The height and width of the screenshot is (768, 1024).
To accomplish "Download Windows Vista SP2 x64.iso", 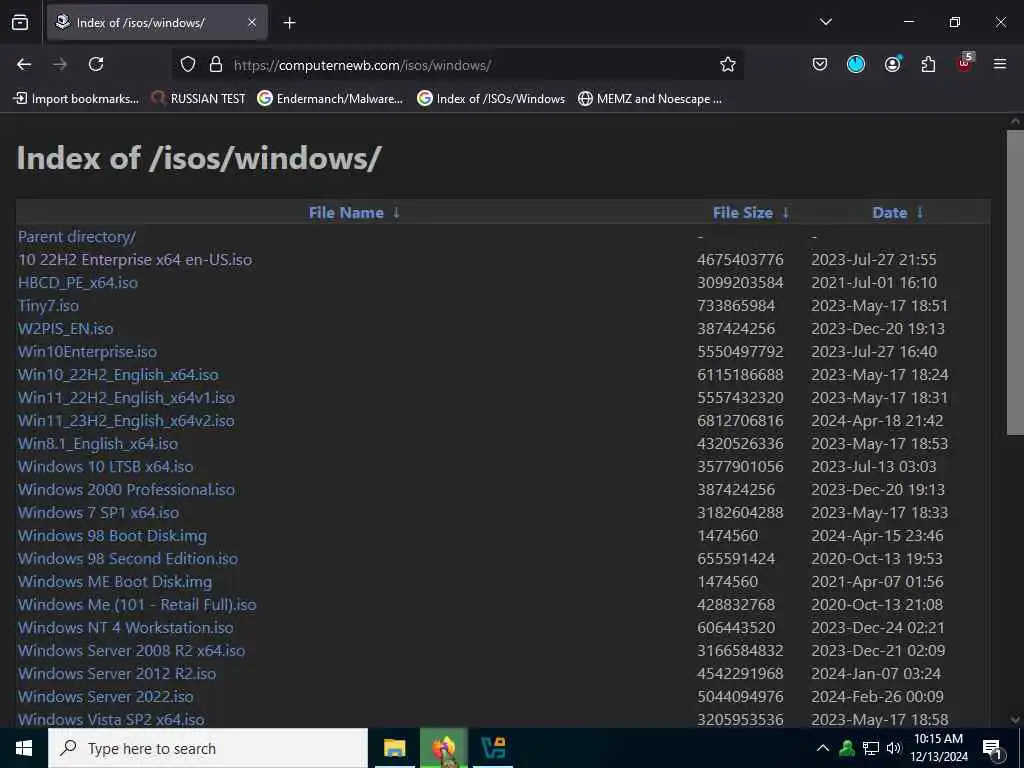I will click(111, 719).
